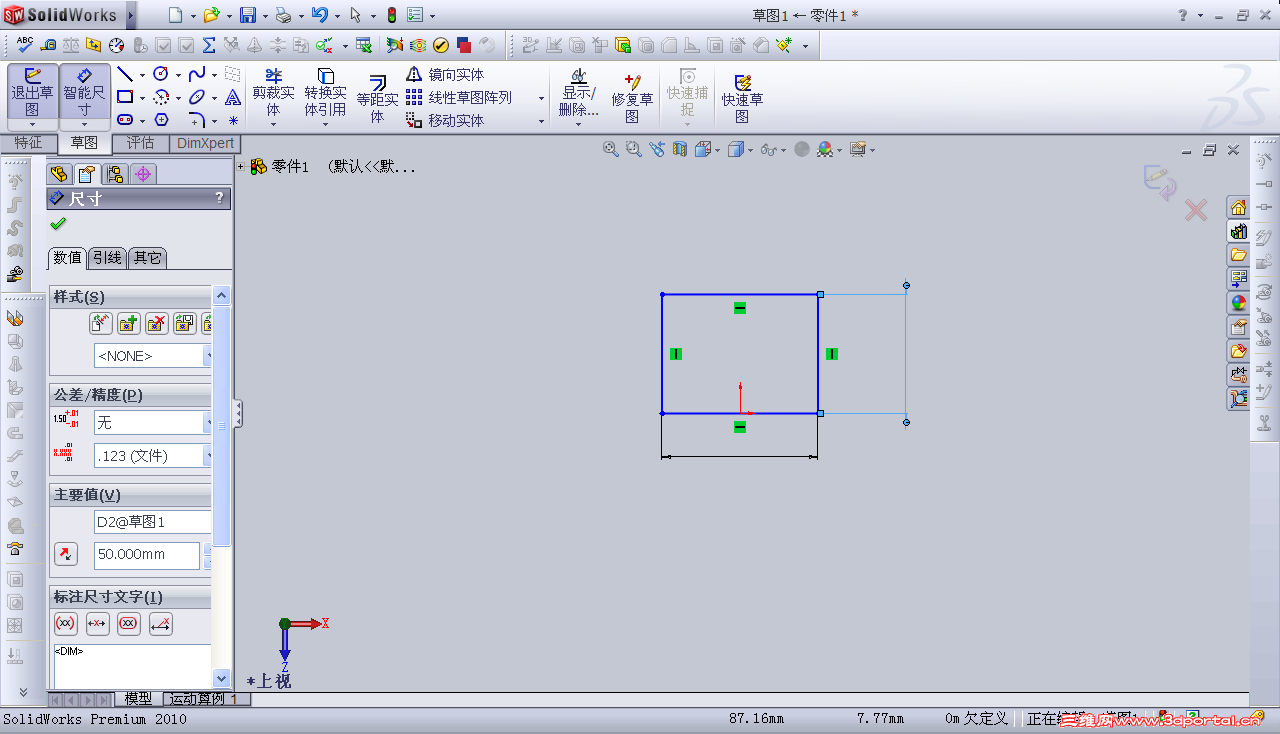The width and height of the screenshot is (1280, 734).
Task: Click the Undo arrow icon
Action: click(319, 15)
